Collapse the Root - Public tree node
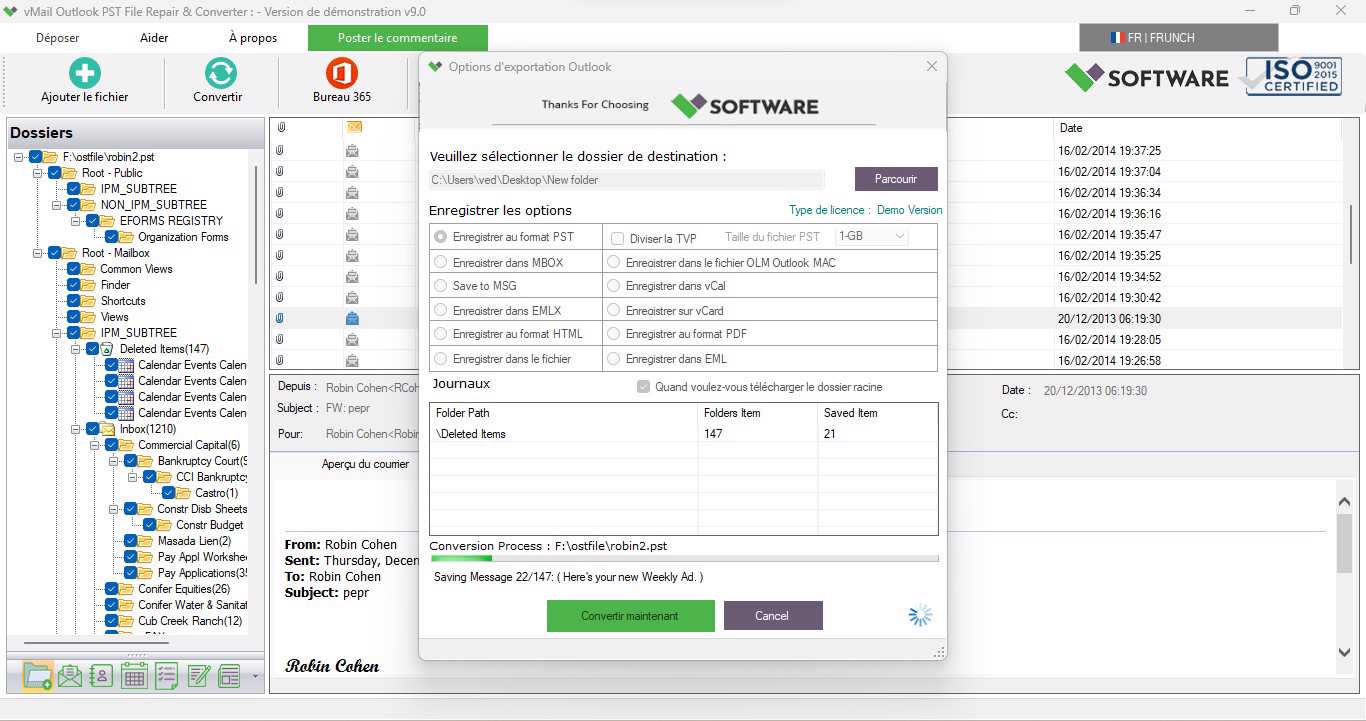This screenshot has width=1366, height=721. (x=38, y=173)
